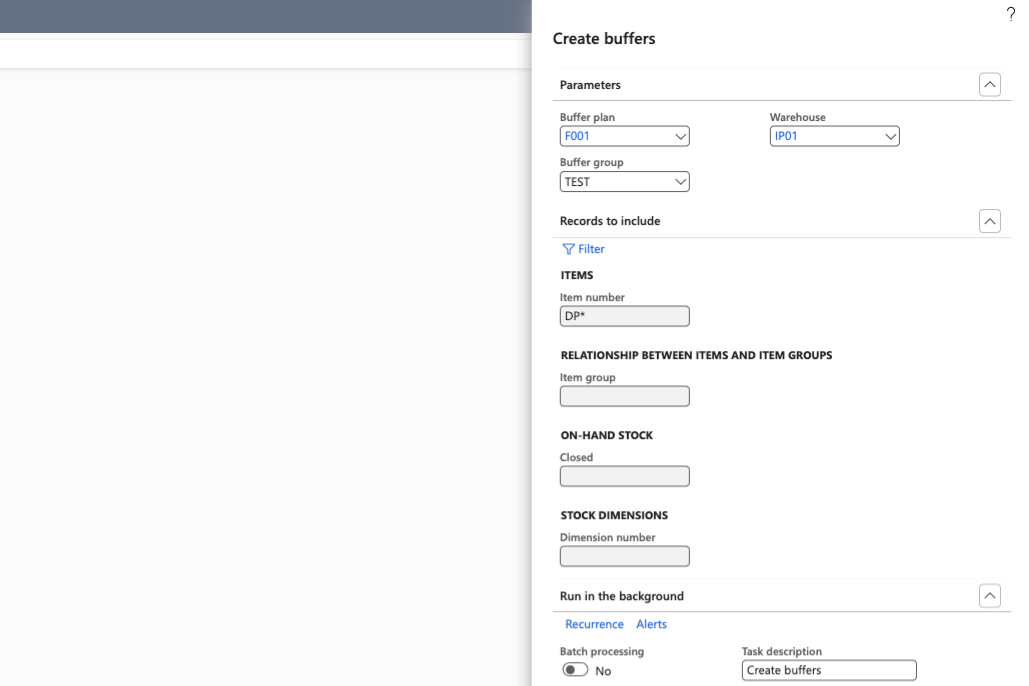Image resolution: width=1029 pixels, height=686 pixels.
Task: Click the Item number field
Action: coord(624,316)
